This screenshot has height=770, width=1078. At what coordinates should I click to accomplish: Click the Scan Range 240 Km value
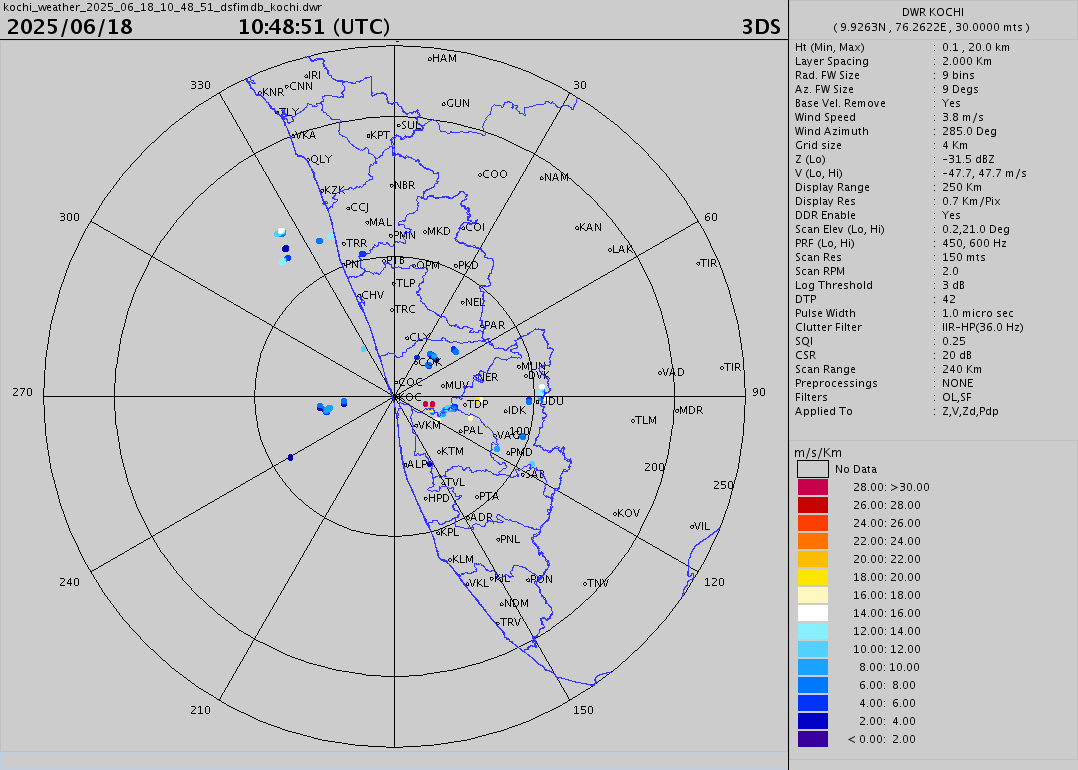click(x=962, y=369)
